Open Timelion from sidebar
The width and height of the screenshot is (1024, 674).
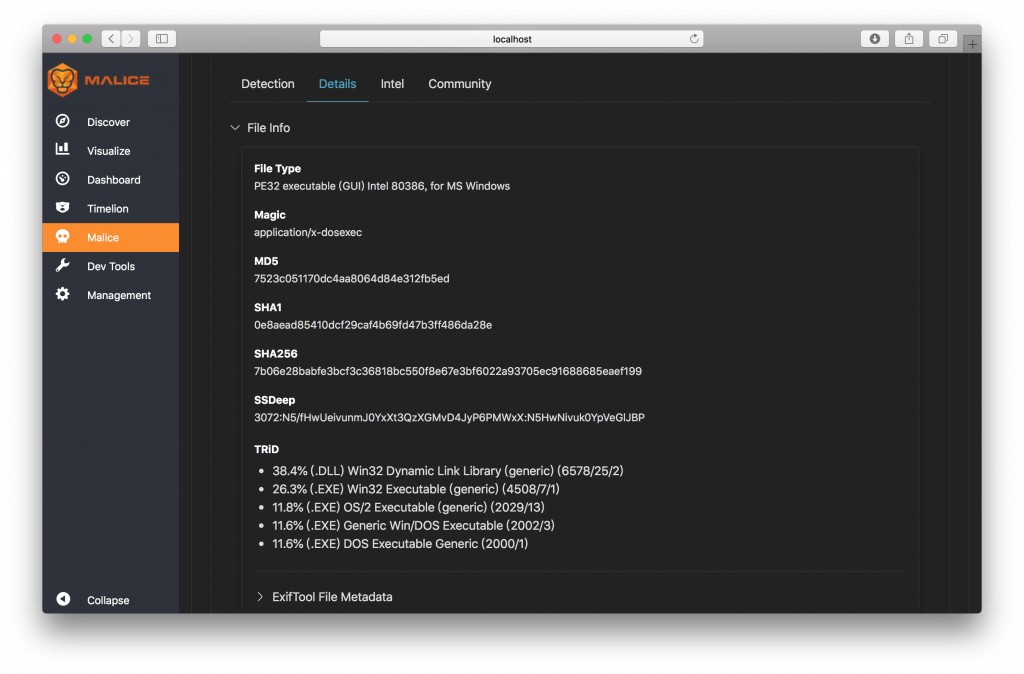108,208
